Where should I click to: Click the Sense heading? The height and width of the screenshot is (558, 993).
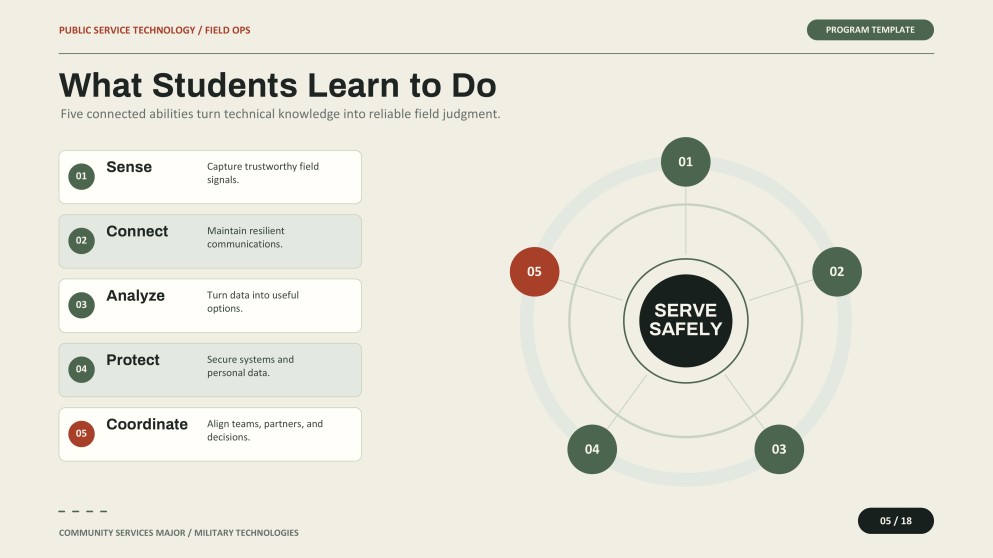(x=129, y=167)
